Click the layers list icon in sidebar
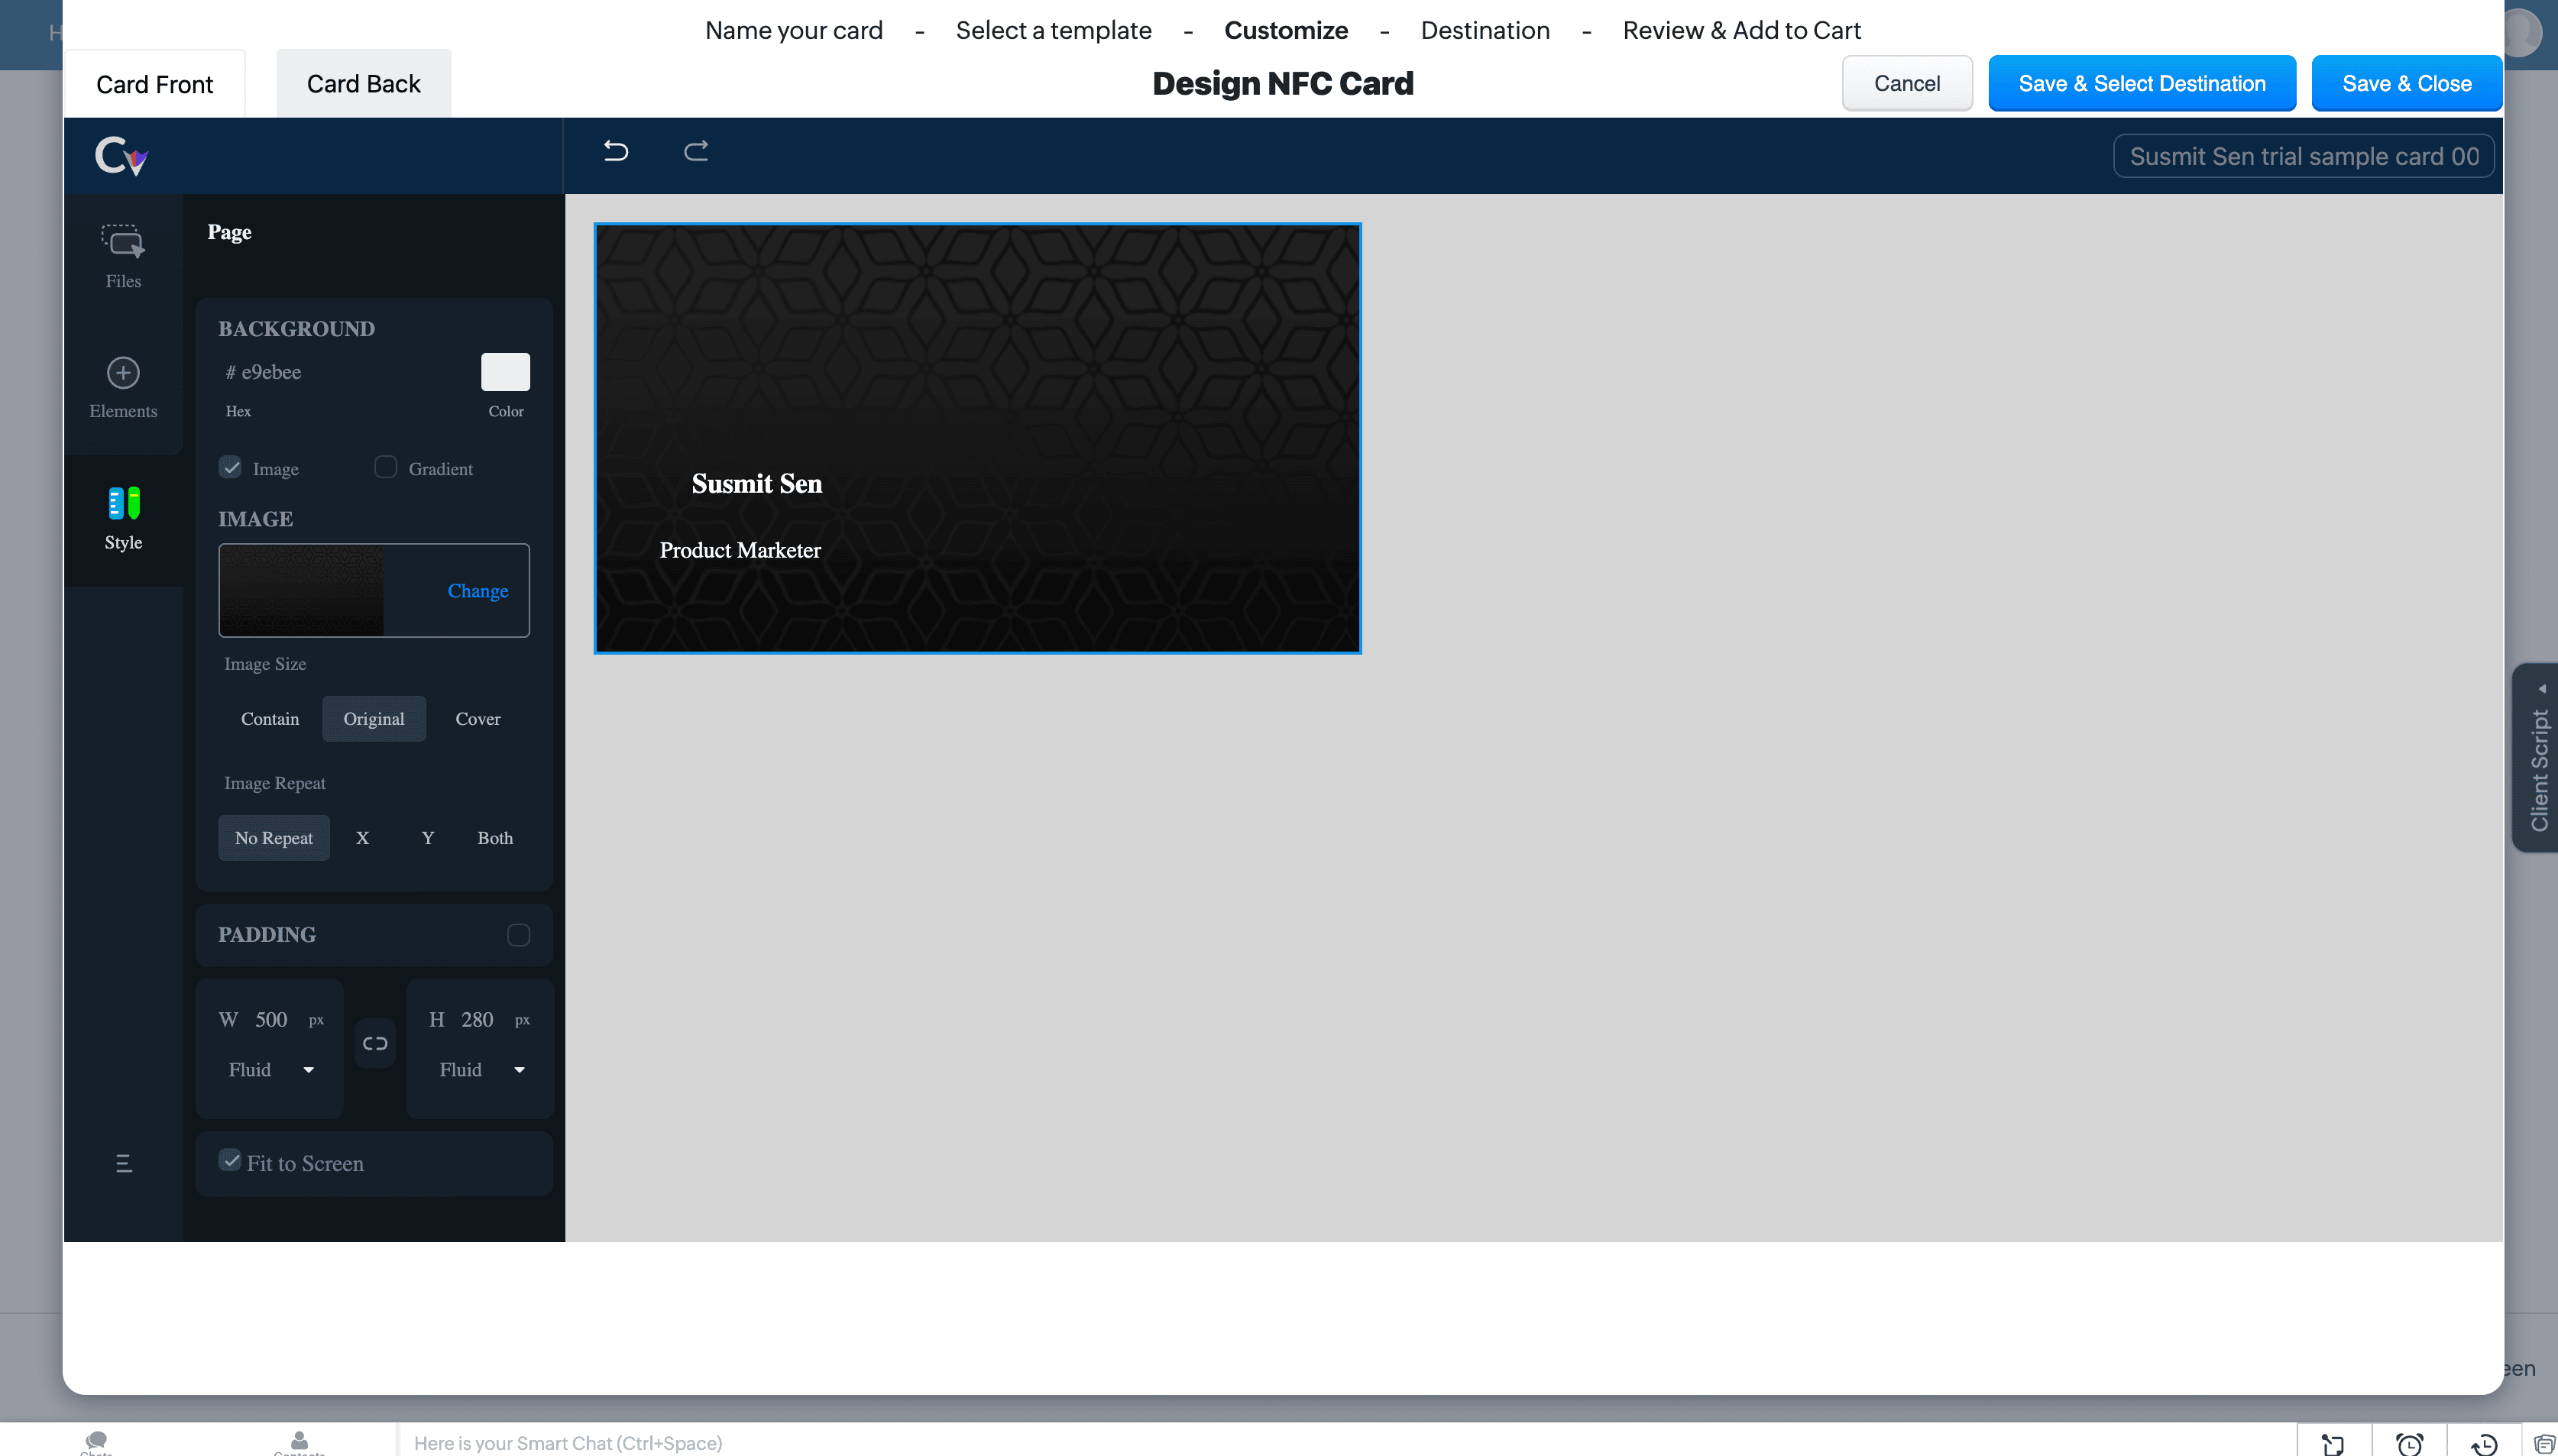Image resolution: width=2558 pixels, height=1456 pixels. [124, 1163]
